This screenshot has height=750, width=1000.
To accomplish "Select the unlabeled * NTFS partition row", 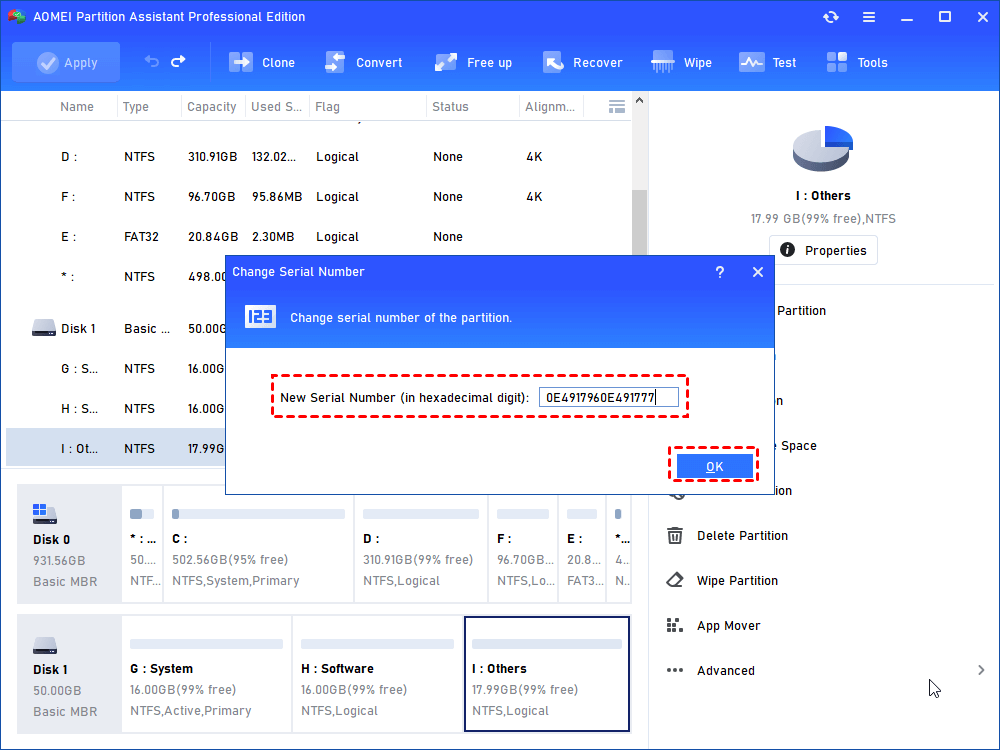I will [x=115, y=277].
